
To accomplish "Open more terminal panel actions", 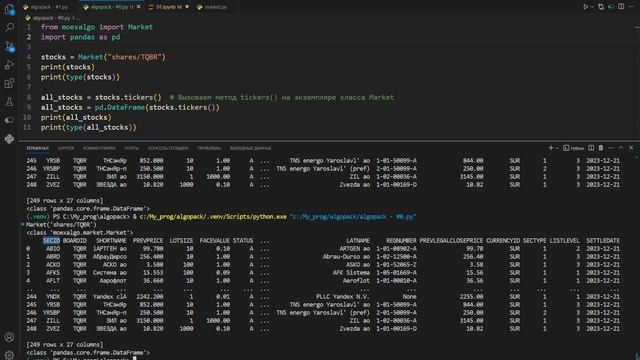I will point(611,148).
